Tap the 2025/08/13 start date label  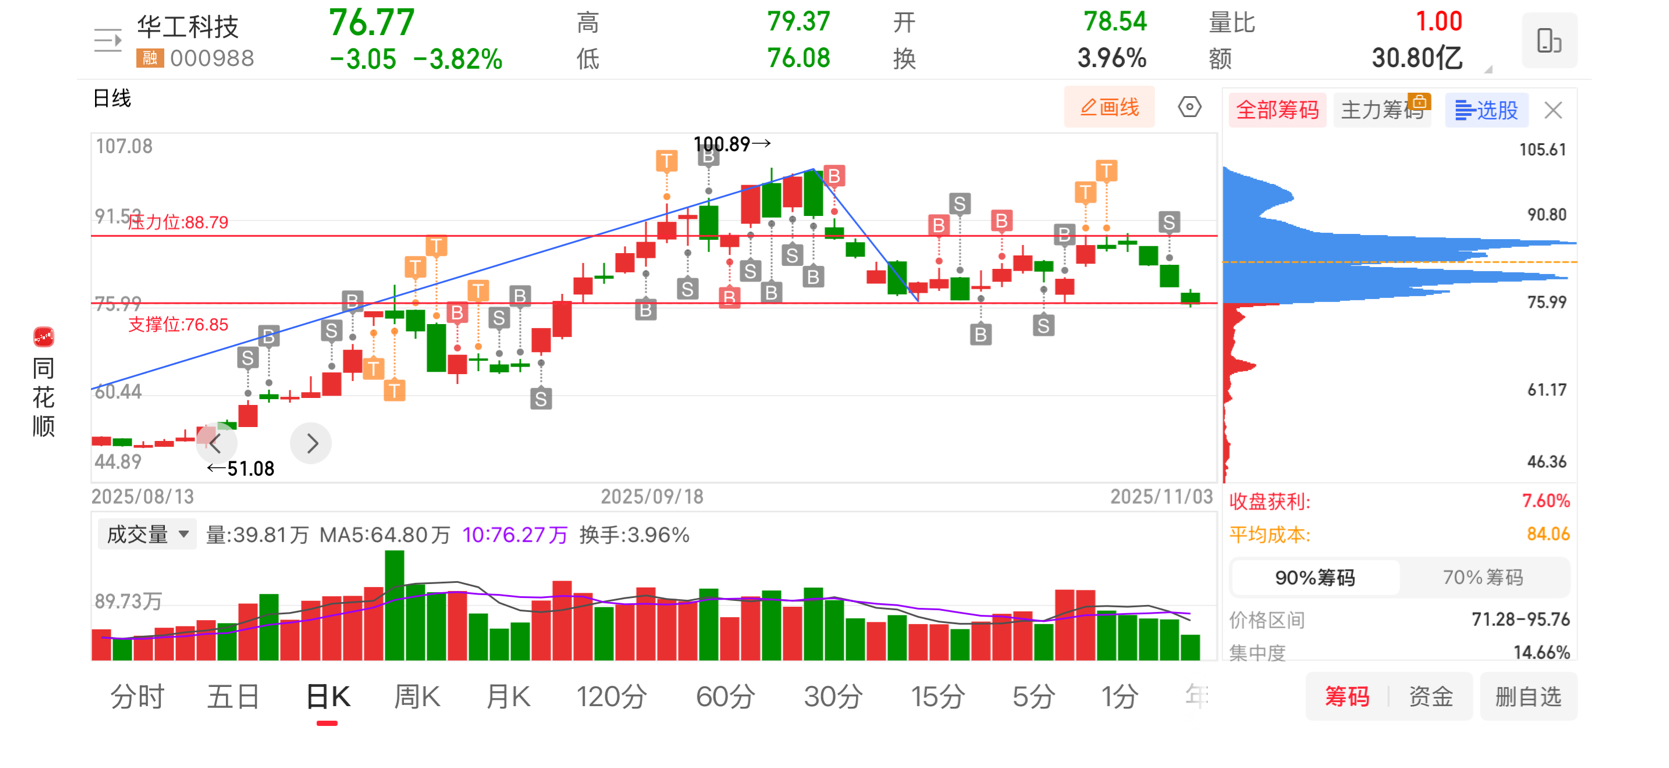143,497
